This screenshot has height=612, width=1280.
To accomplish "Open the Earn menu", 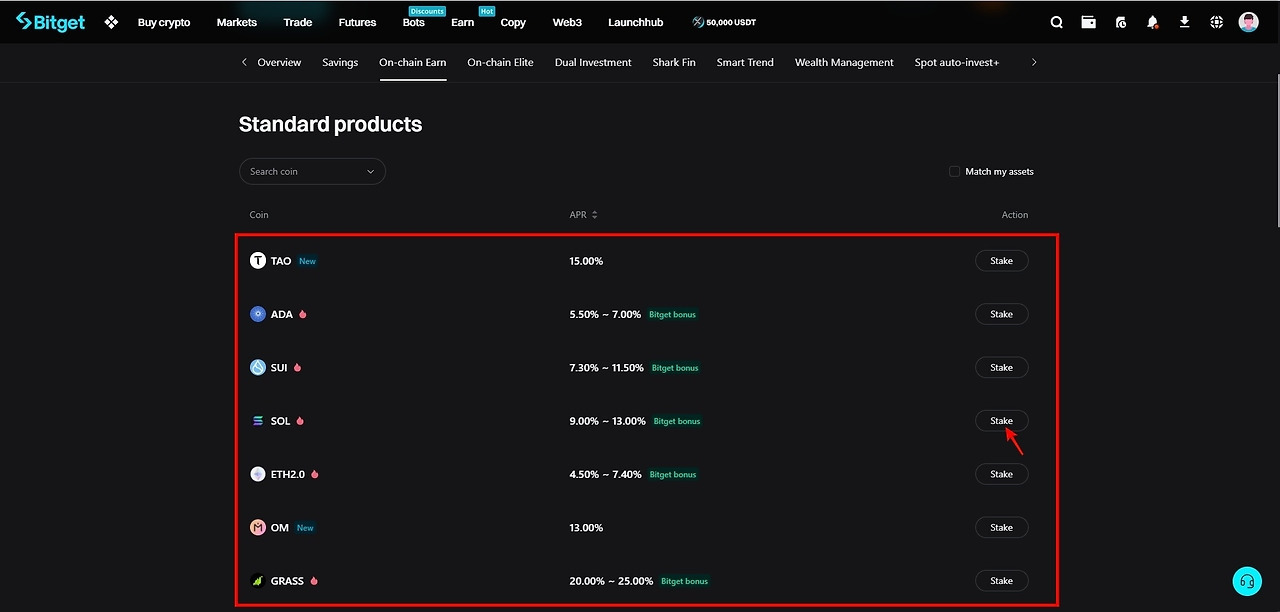I will [462, 22].
